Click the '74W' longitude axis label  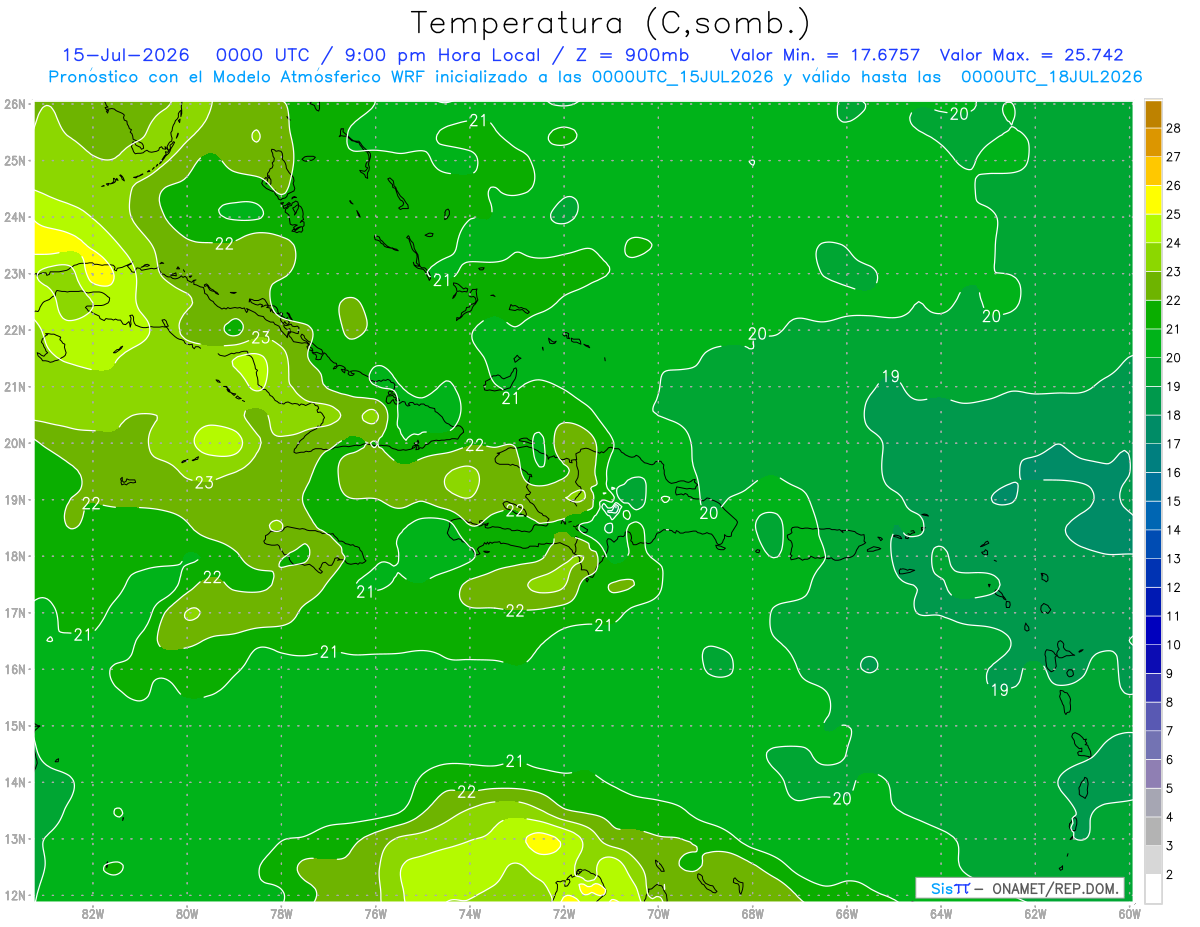pyautogui.click(x=469, y=913)
